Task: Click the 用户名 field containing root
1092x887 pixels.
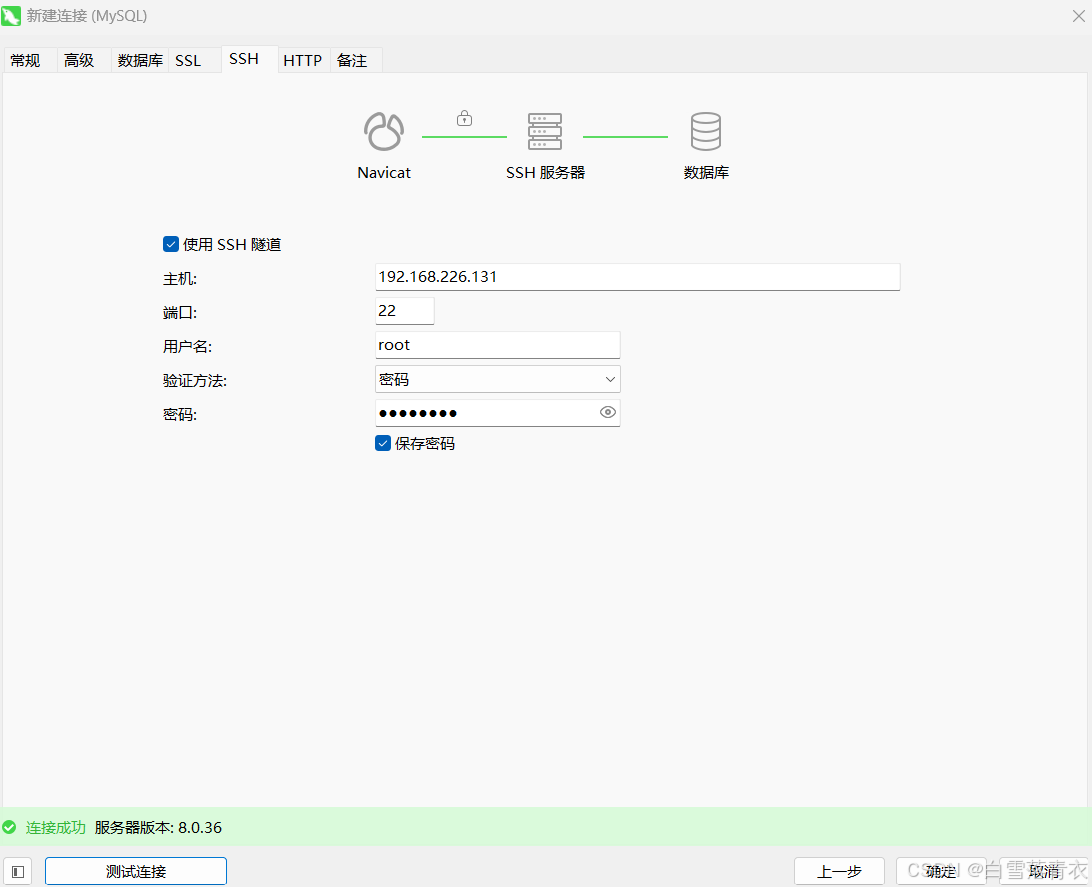Action: tap(497, 345)
